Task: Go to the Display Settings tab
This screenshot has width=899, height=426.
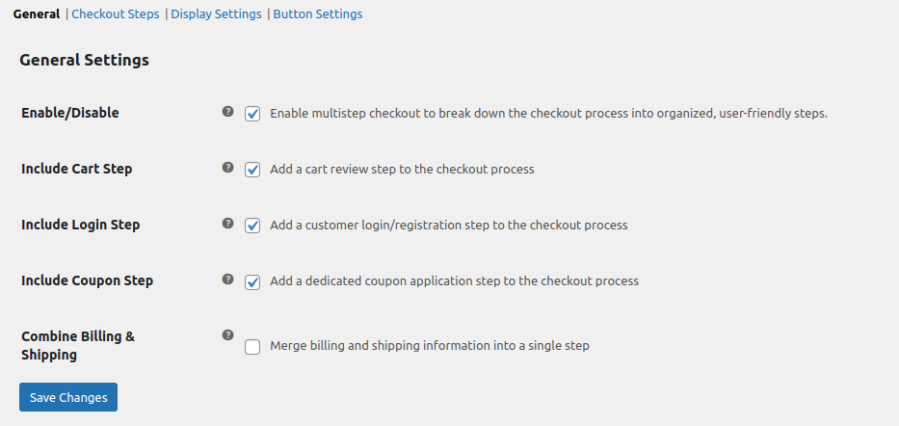Action: [x=216, y=14]
